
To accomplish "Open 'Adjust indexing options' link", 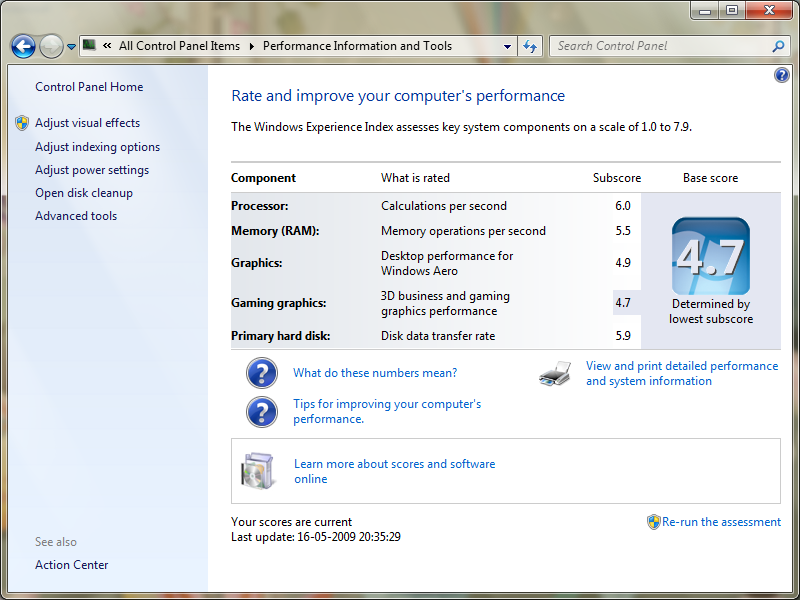I will [x=97, y=147].
